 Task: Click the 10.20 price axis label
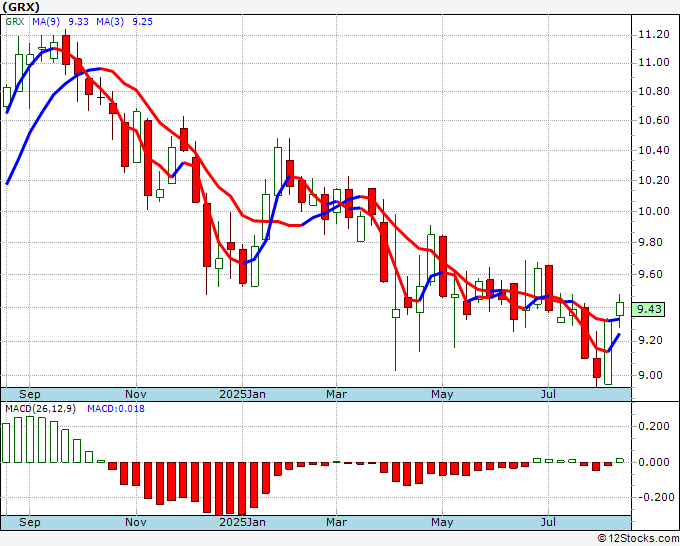pos(654,180)
